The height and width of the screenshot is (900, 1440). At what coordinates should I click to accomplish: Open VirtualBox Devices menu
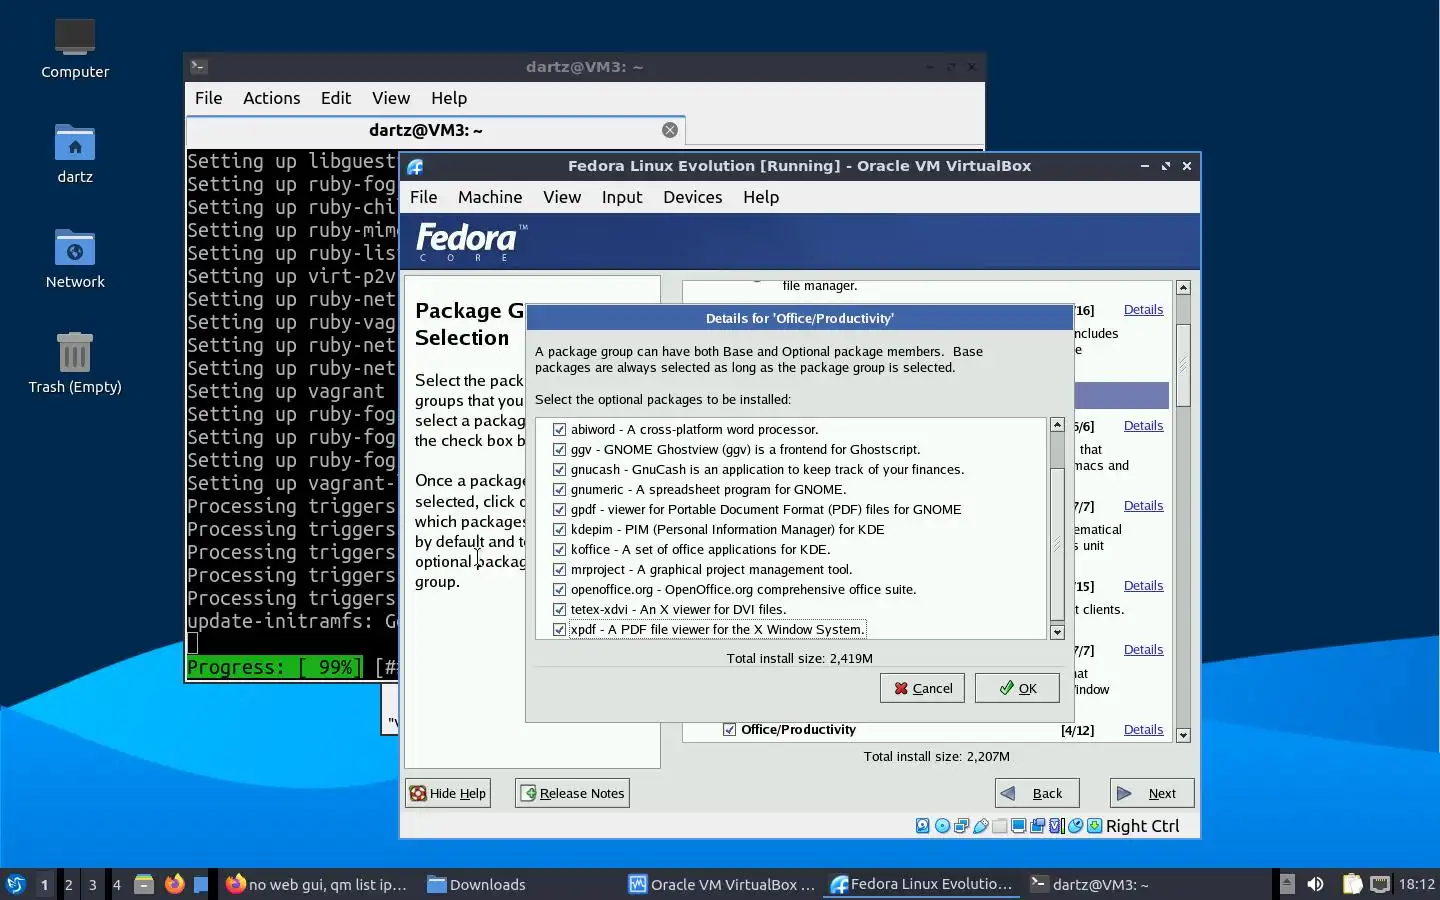click(x=693, y=197)
